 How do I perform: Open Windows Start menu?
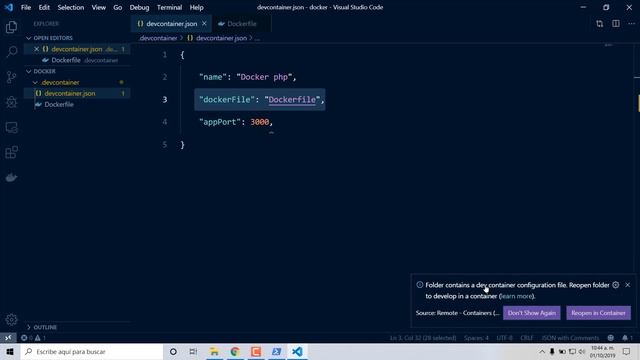(10, 351)
